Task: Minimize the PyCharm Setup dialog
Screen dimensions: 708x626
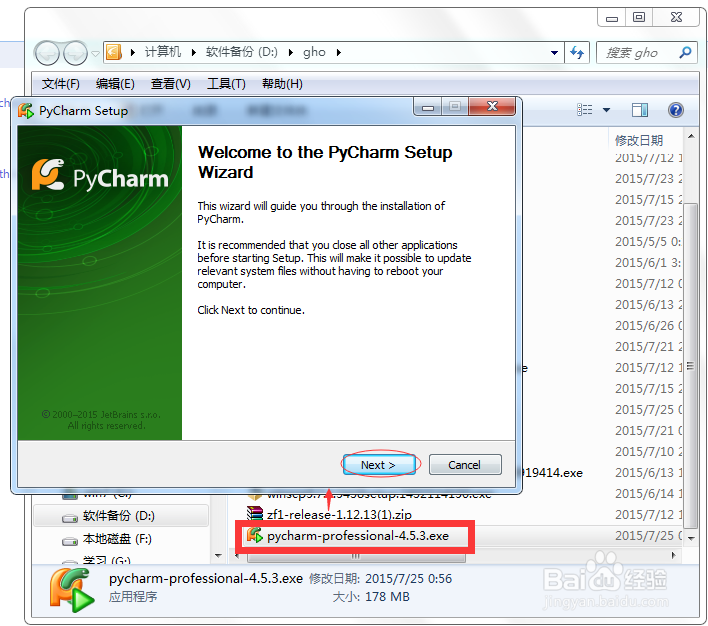Action: tap(428, 107)
